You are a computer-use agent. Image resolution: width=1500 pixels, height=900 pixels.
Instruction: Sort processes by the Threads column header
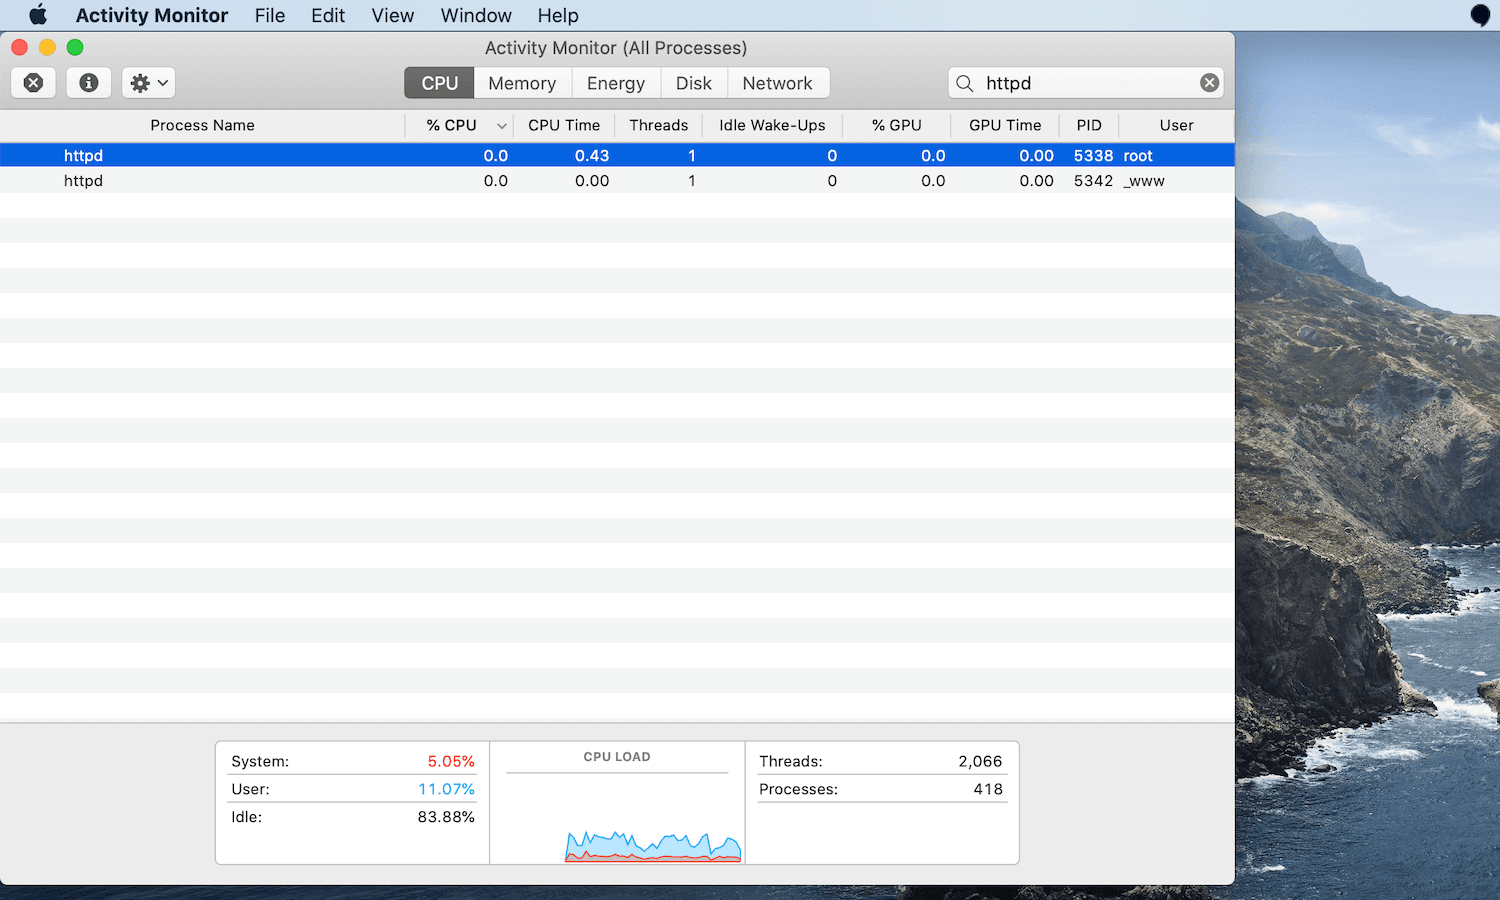[658, 125]
